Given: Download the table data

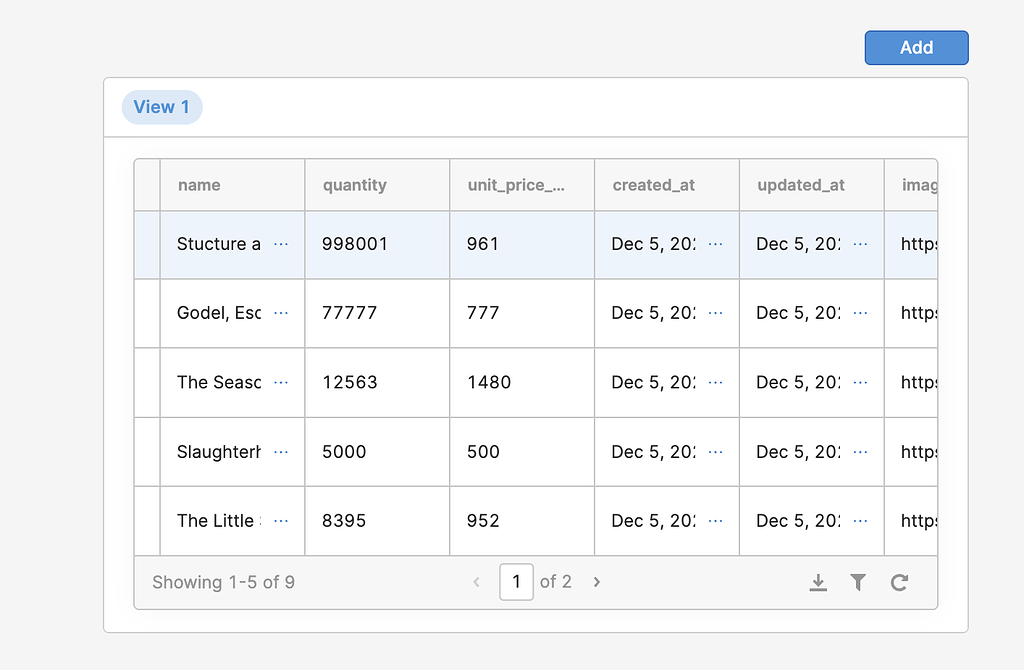Looking at the screenshot, I should click(818, 582).
